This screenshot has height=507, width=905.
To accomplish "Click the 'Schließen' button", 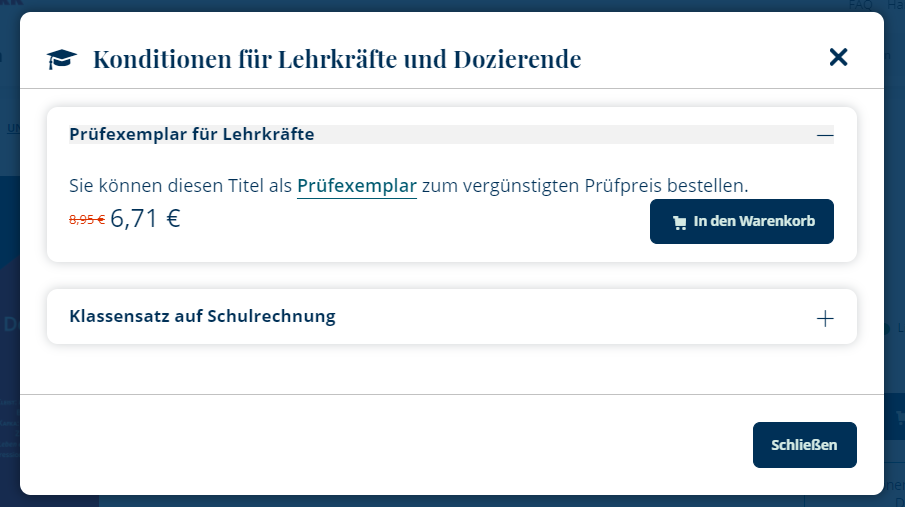I will 804,445.
